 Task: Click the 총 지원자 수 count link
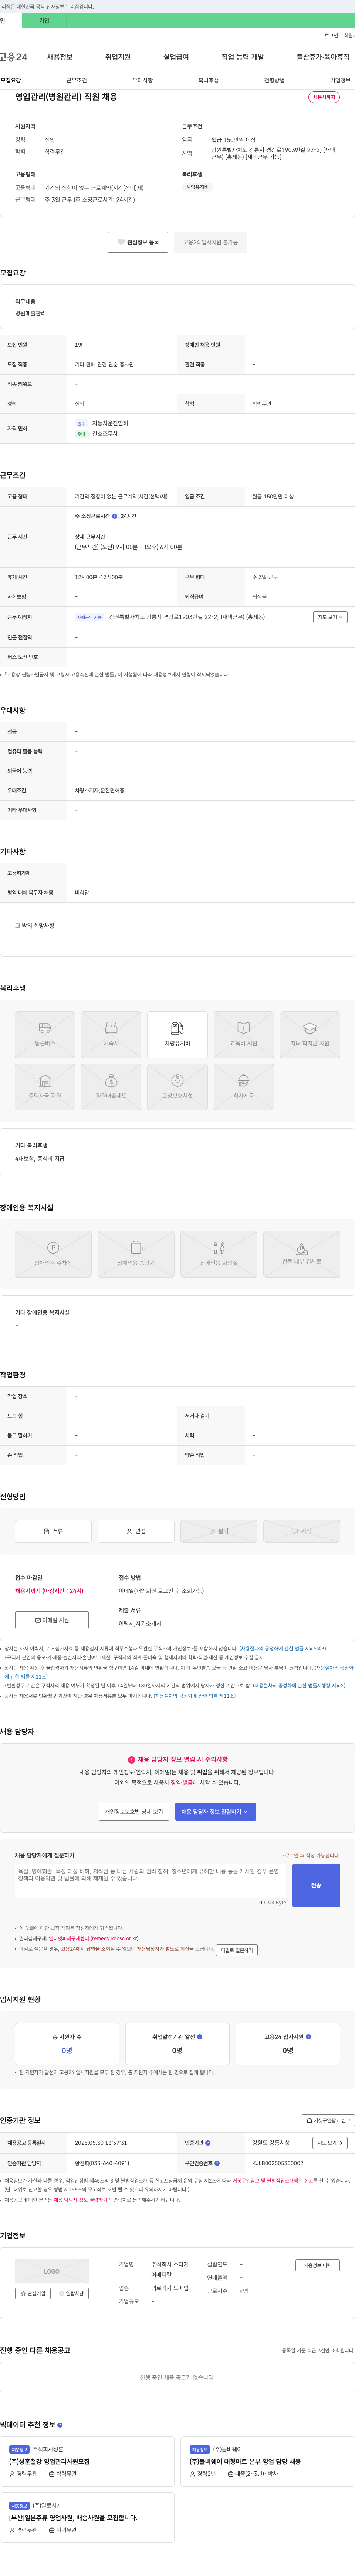click(x=67, y=2050)
